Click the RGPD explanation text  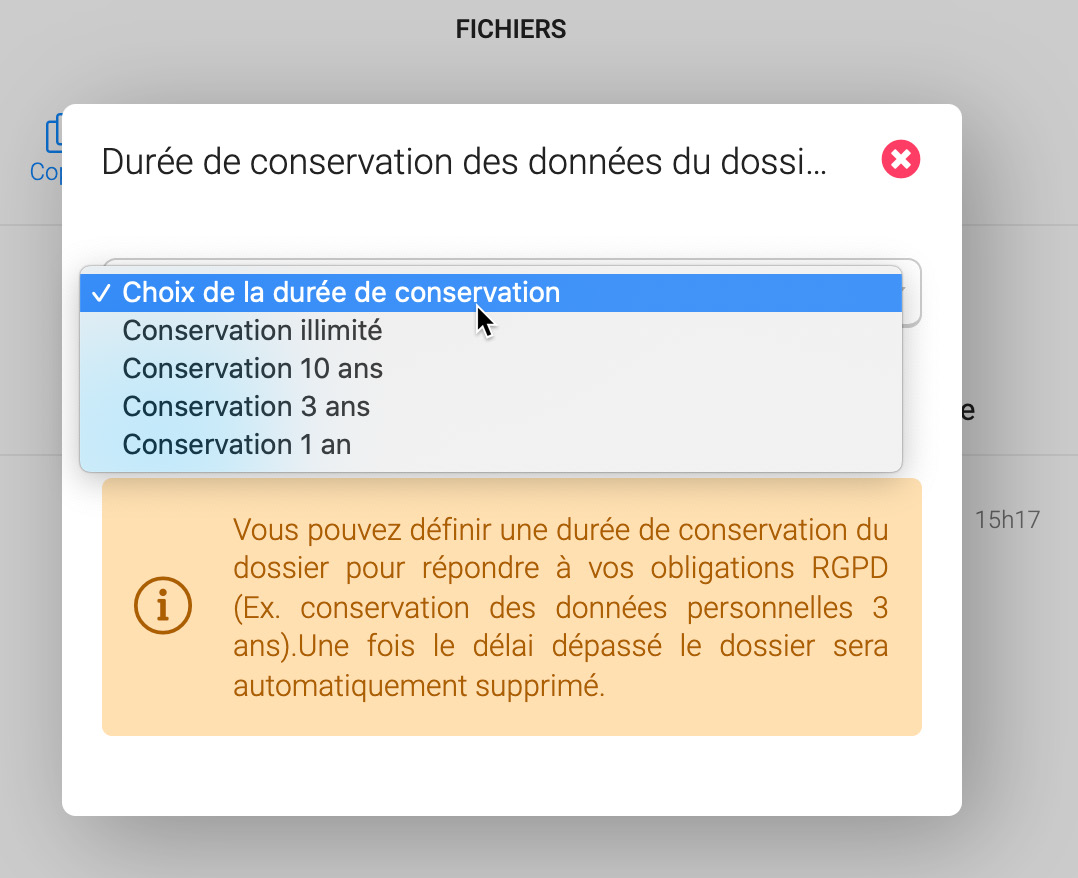pos(560,607)
